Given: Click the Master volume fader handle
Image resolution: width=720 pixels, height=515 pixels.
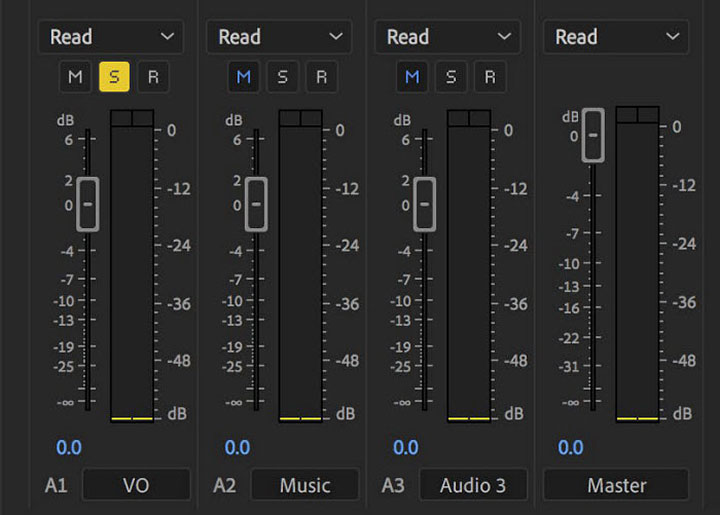Looking at the screenshot, I should click(593, 134).
